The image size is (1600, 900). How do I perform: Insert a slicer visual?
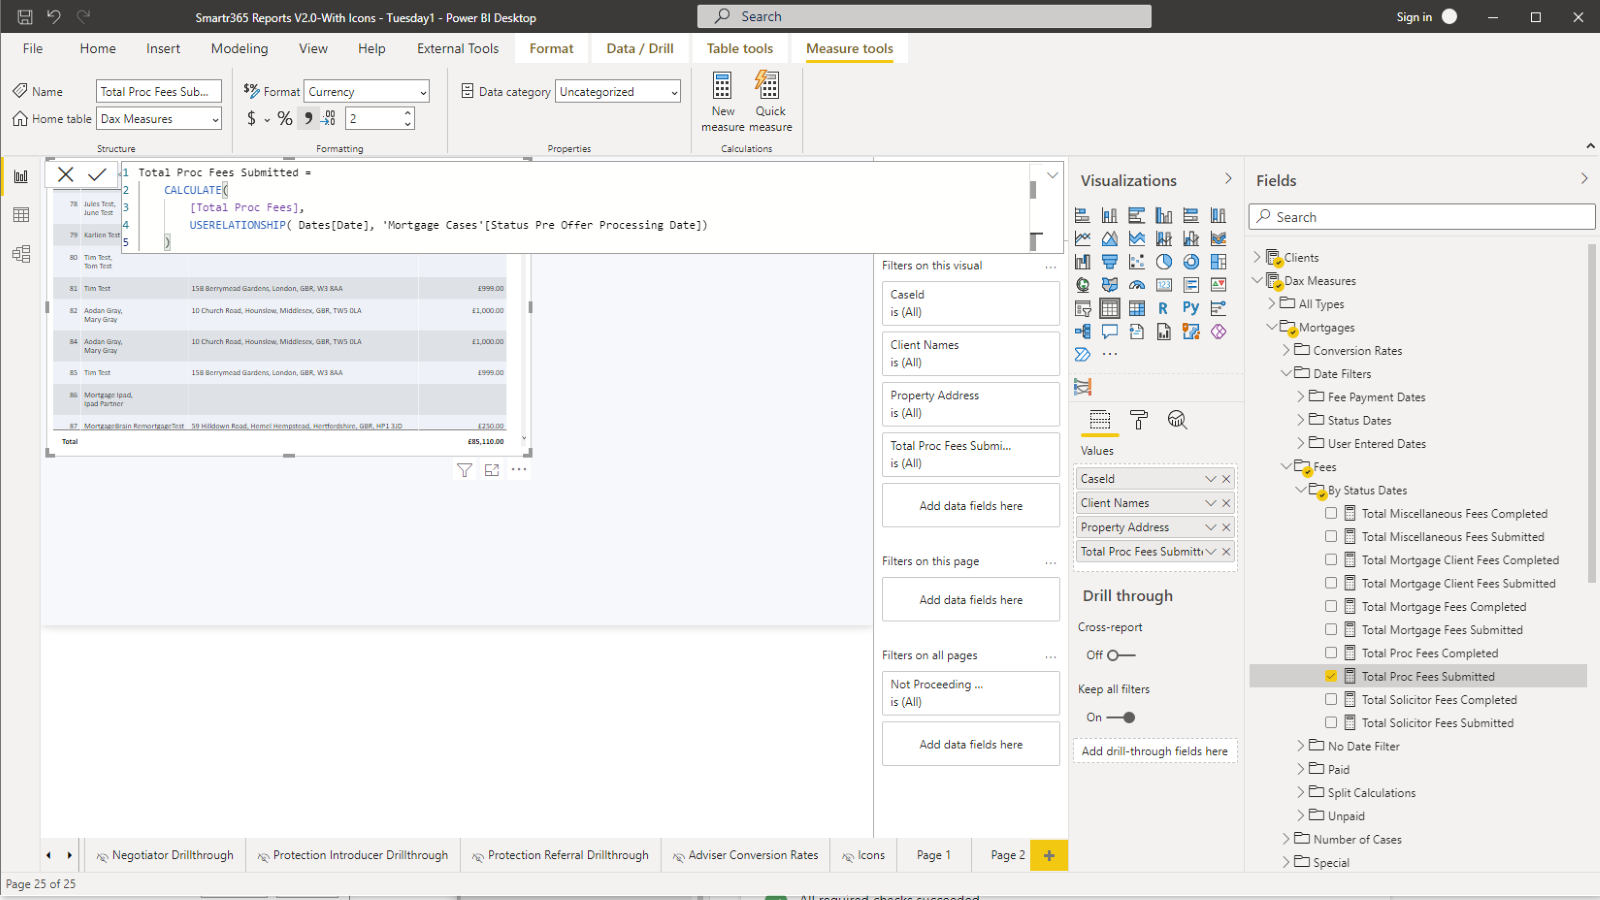1083,308
